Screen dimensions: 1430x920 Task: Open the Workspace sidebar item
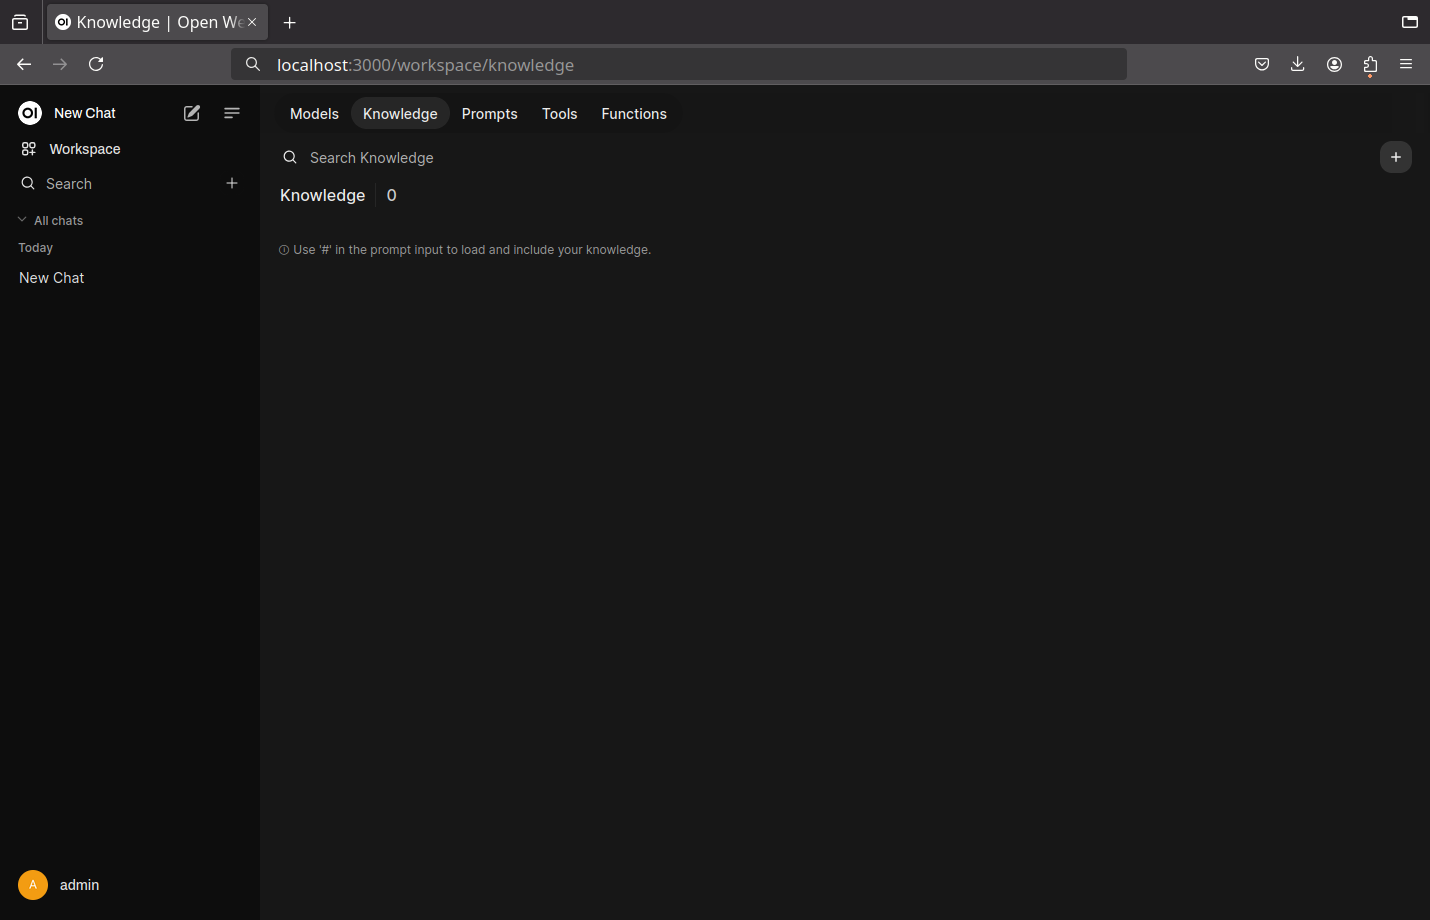[x=84, y=149]
